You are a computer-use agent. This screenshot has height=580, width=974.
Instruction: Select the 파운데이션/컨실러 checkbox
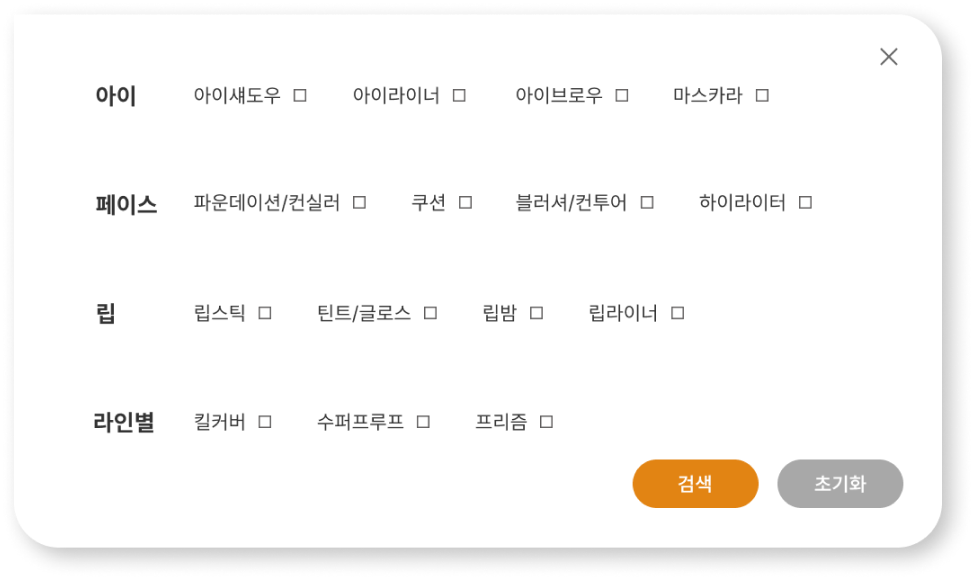[x=360, y=202]
